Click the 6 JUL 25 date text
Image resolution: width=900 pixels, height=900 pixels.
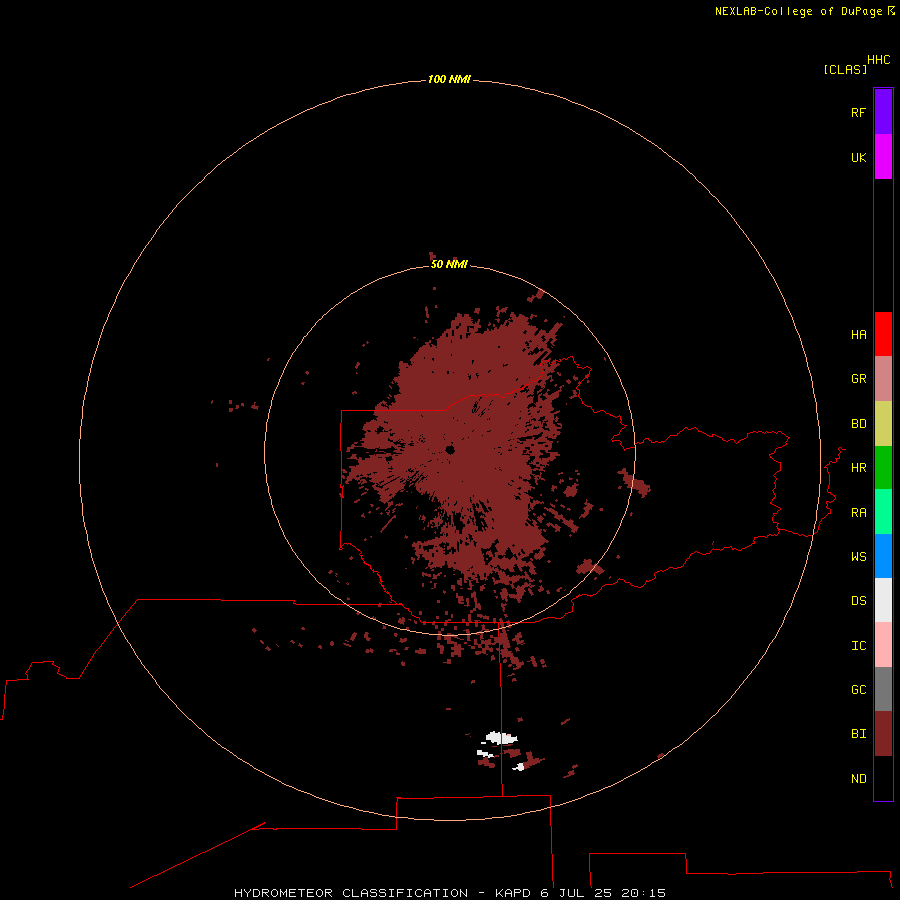click(575, 893)
